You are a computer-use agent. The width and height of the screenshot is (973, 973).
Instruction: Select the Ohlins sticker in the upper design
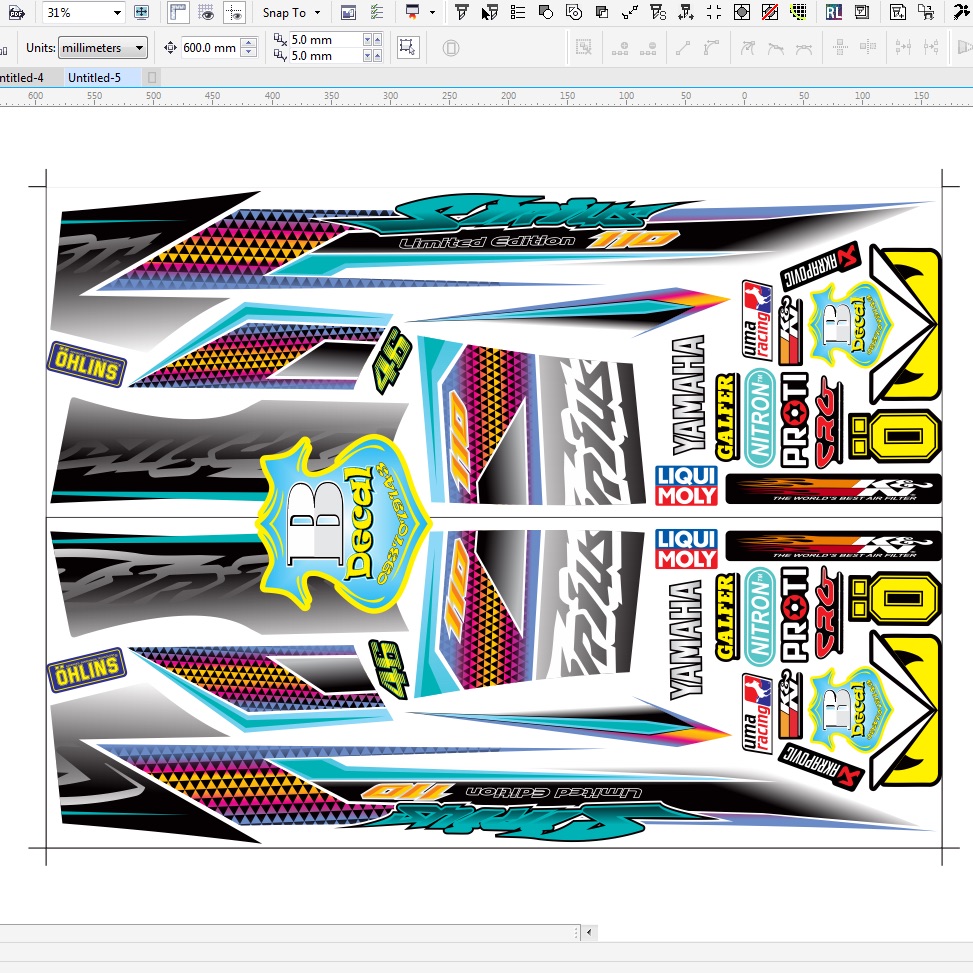pos(87,365)
